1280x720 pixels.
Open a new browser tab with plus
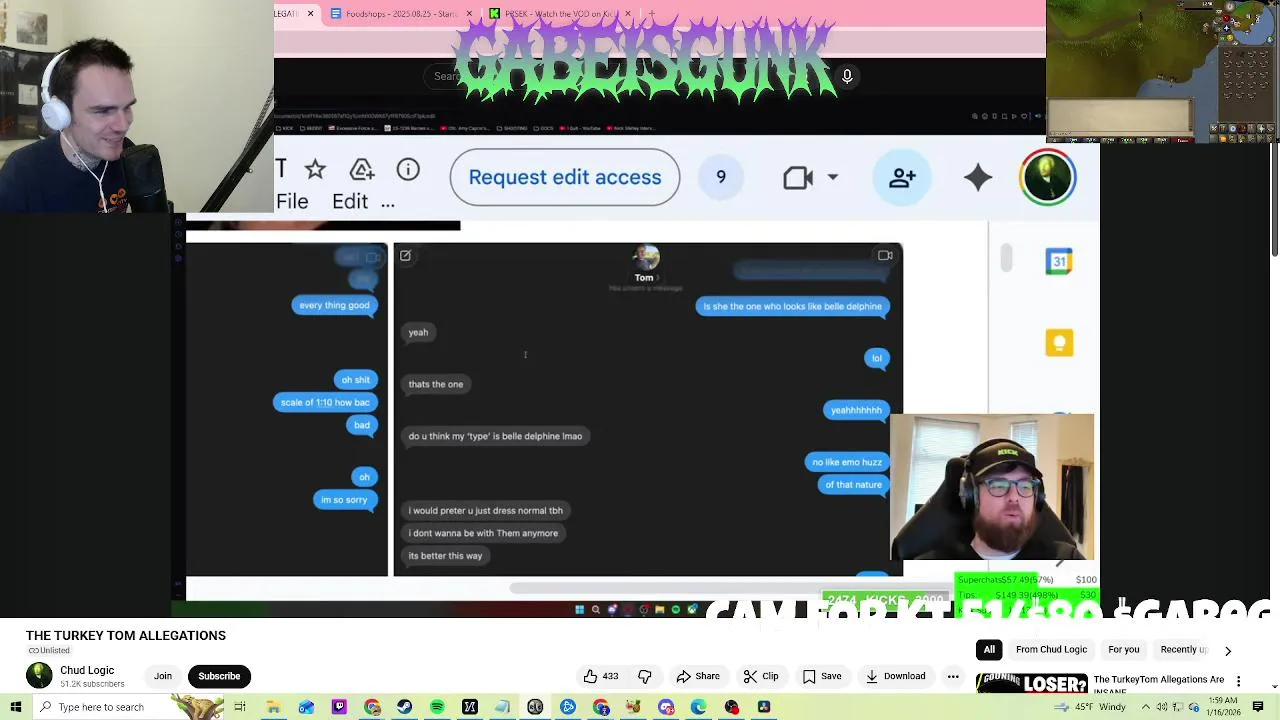[651, 14]
